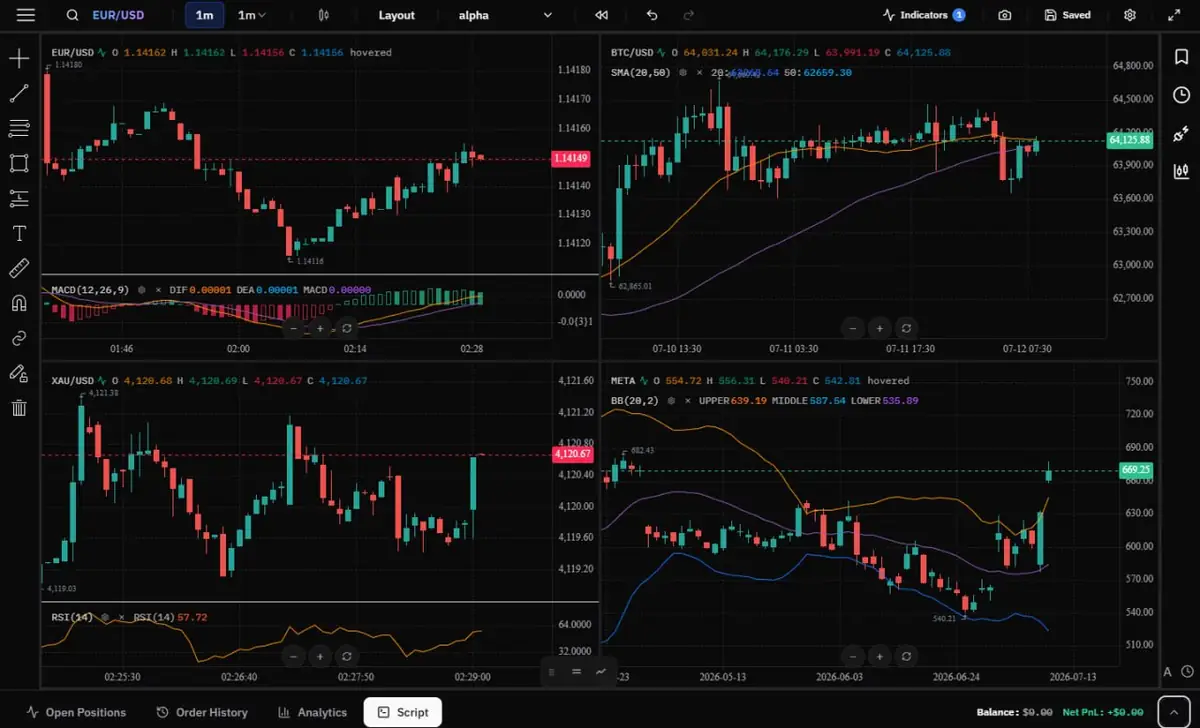
Task: Select the rectangle shape drawing tool
Action: click(x=18, y=163)
